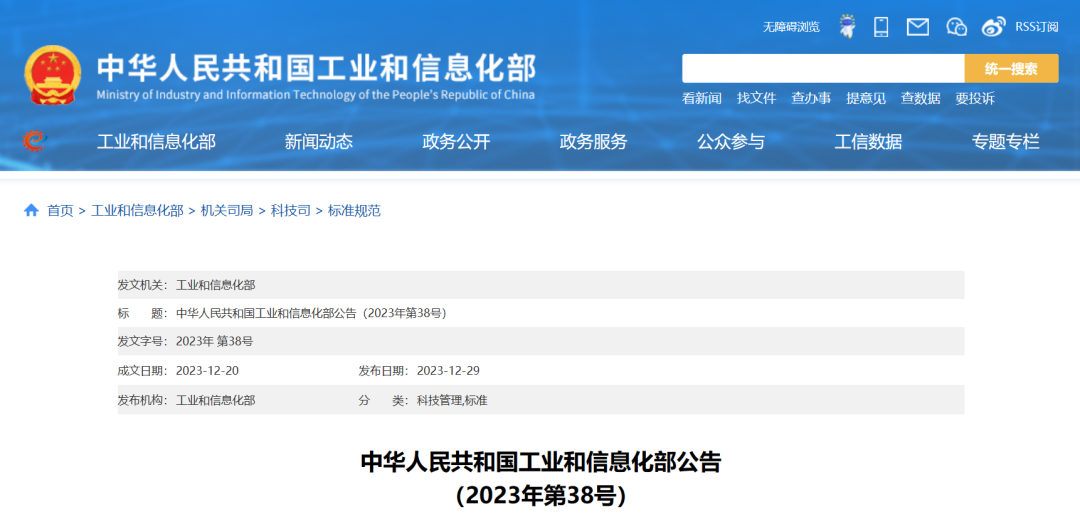Open the 工信数据 navigation item
Image resolution: width=1080 pixels, height=529 pixels.
point(868,142)
